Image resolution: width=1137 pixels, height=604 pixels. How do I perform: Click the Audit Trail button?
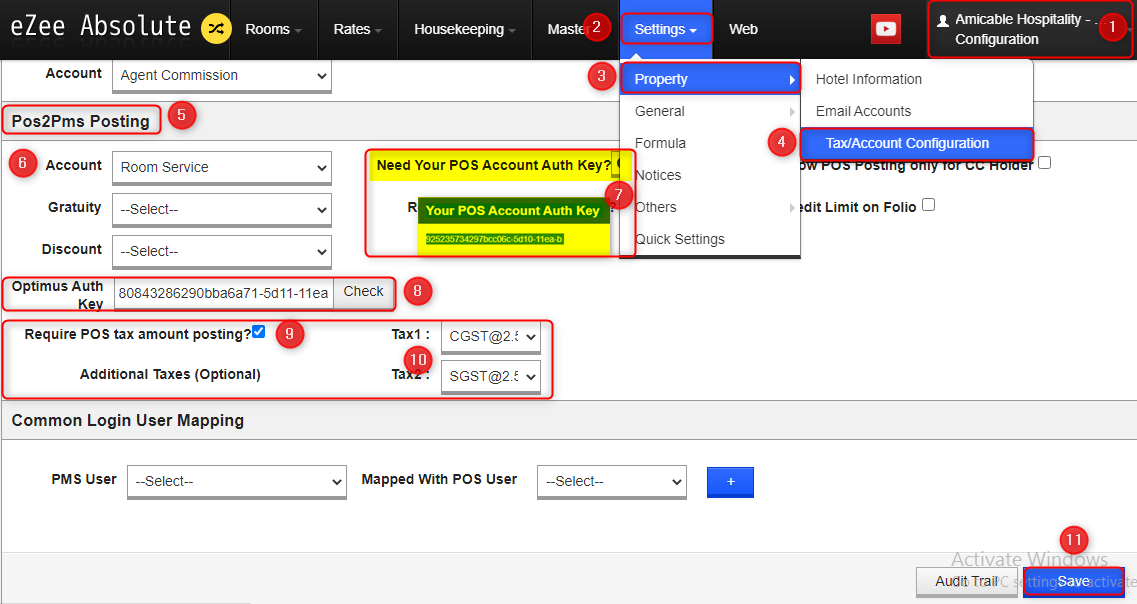[967, 582]
